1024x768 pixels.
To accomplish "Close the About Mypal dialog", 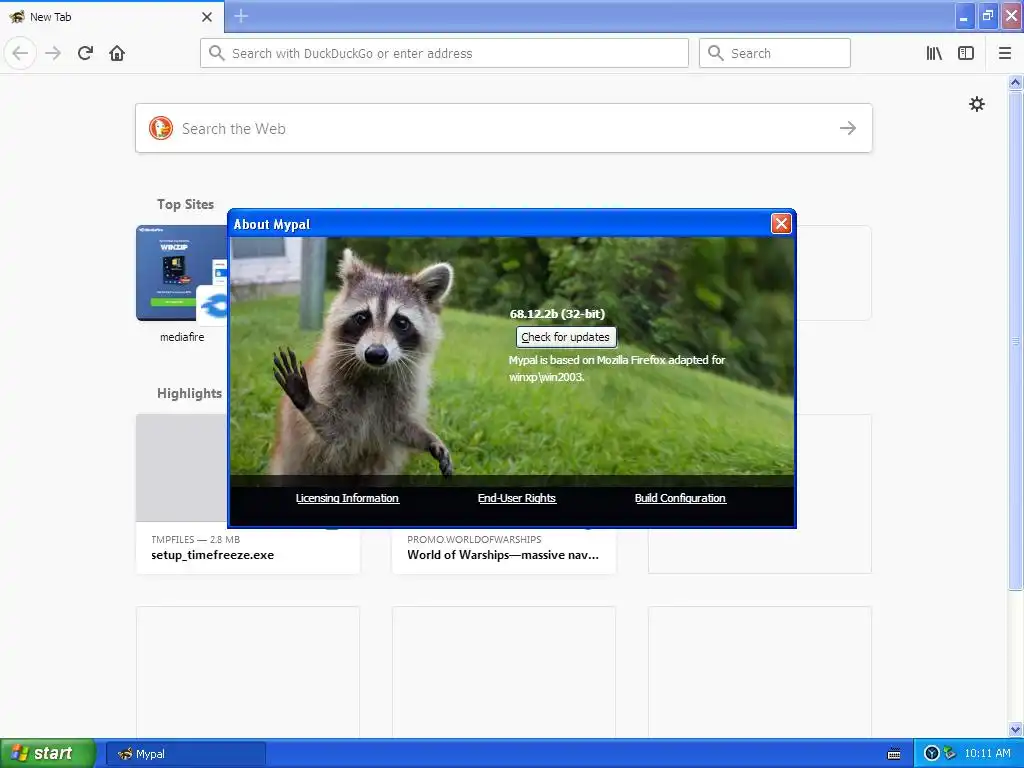I will pyautogui.click(x=781, y=223).
